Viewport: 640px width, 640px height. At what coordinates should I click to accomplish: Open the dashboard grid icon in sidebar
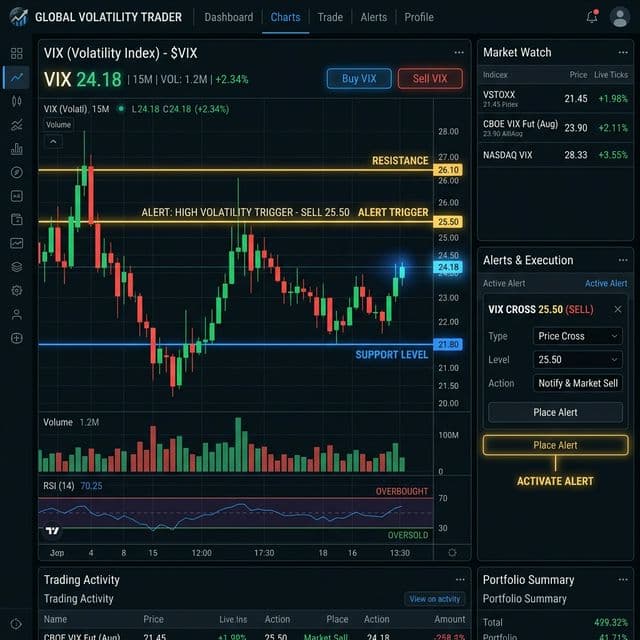point(17,53)
